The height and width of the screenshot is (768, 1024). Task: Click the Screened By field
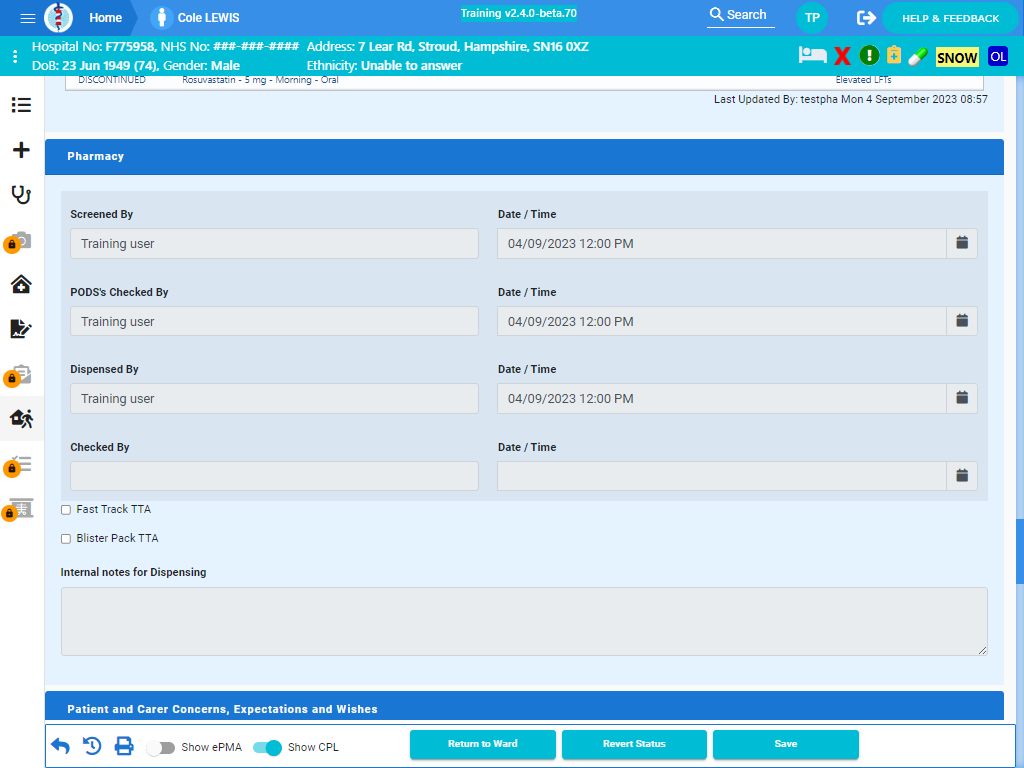(x=274, y=244)
